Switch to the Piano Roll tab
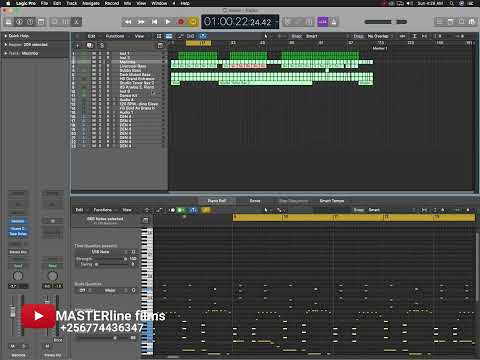 pyautogui.click(x=217, y=201)
